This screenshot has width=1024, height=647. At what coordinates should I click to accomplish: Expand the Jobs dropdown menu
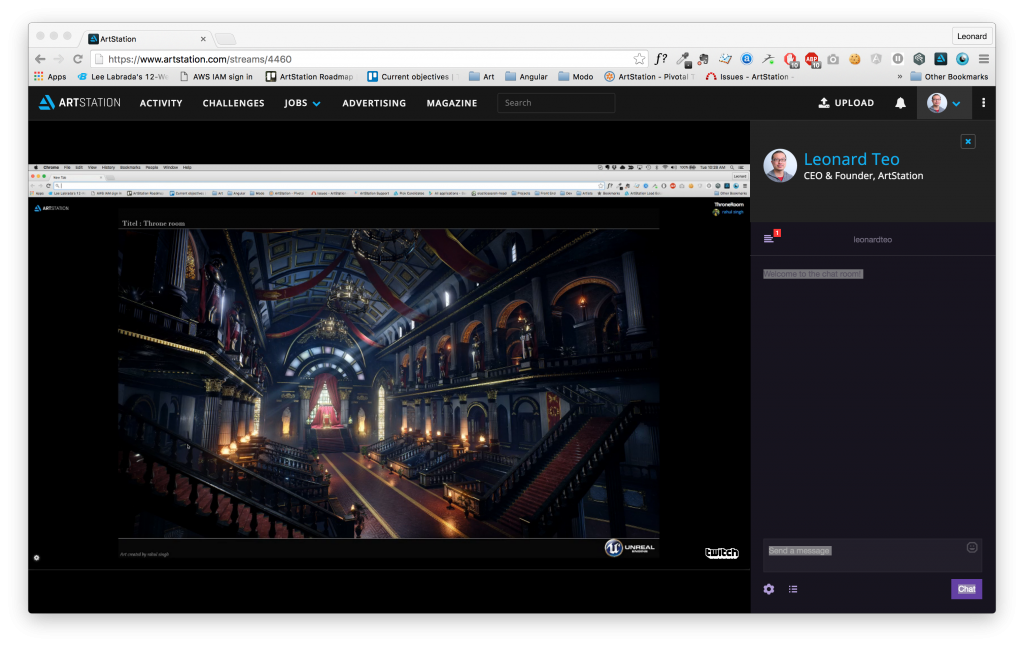point(302,103)
